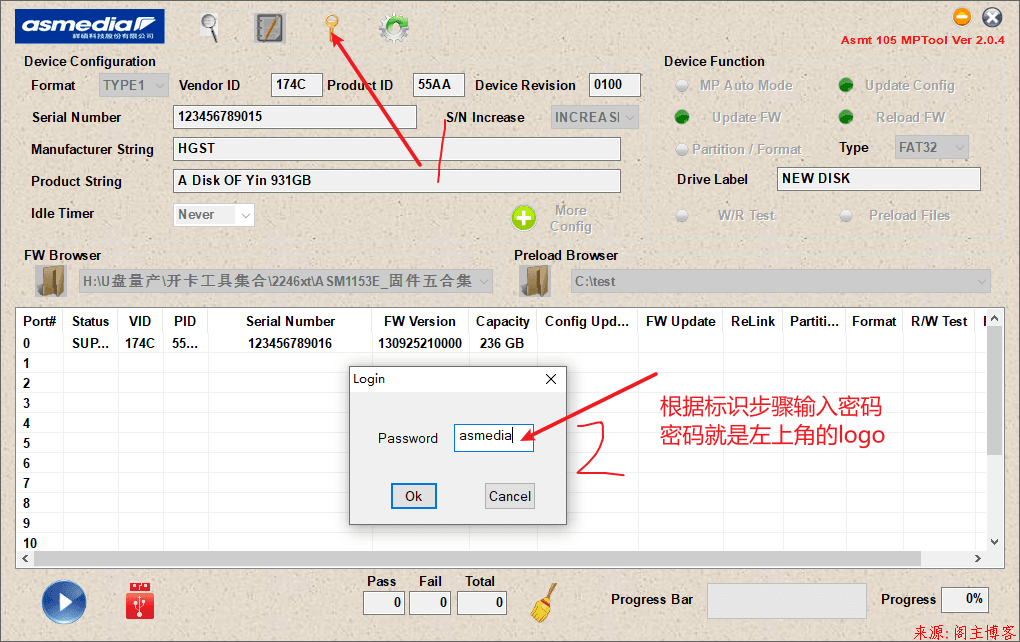Open the notepad edit config icon
Viewport: 1020px width, 642px height.
click(269, 28)
